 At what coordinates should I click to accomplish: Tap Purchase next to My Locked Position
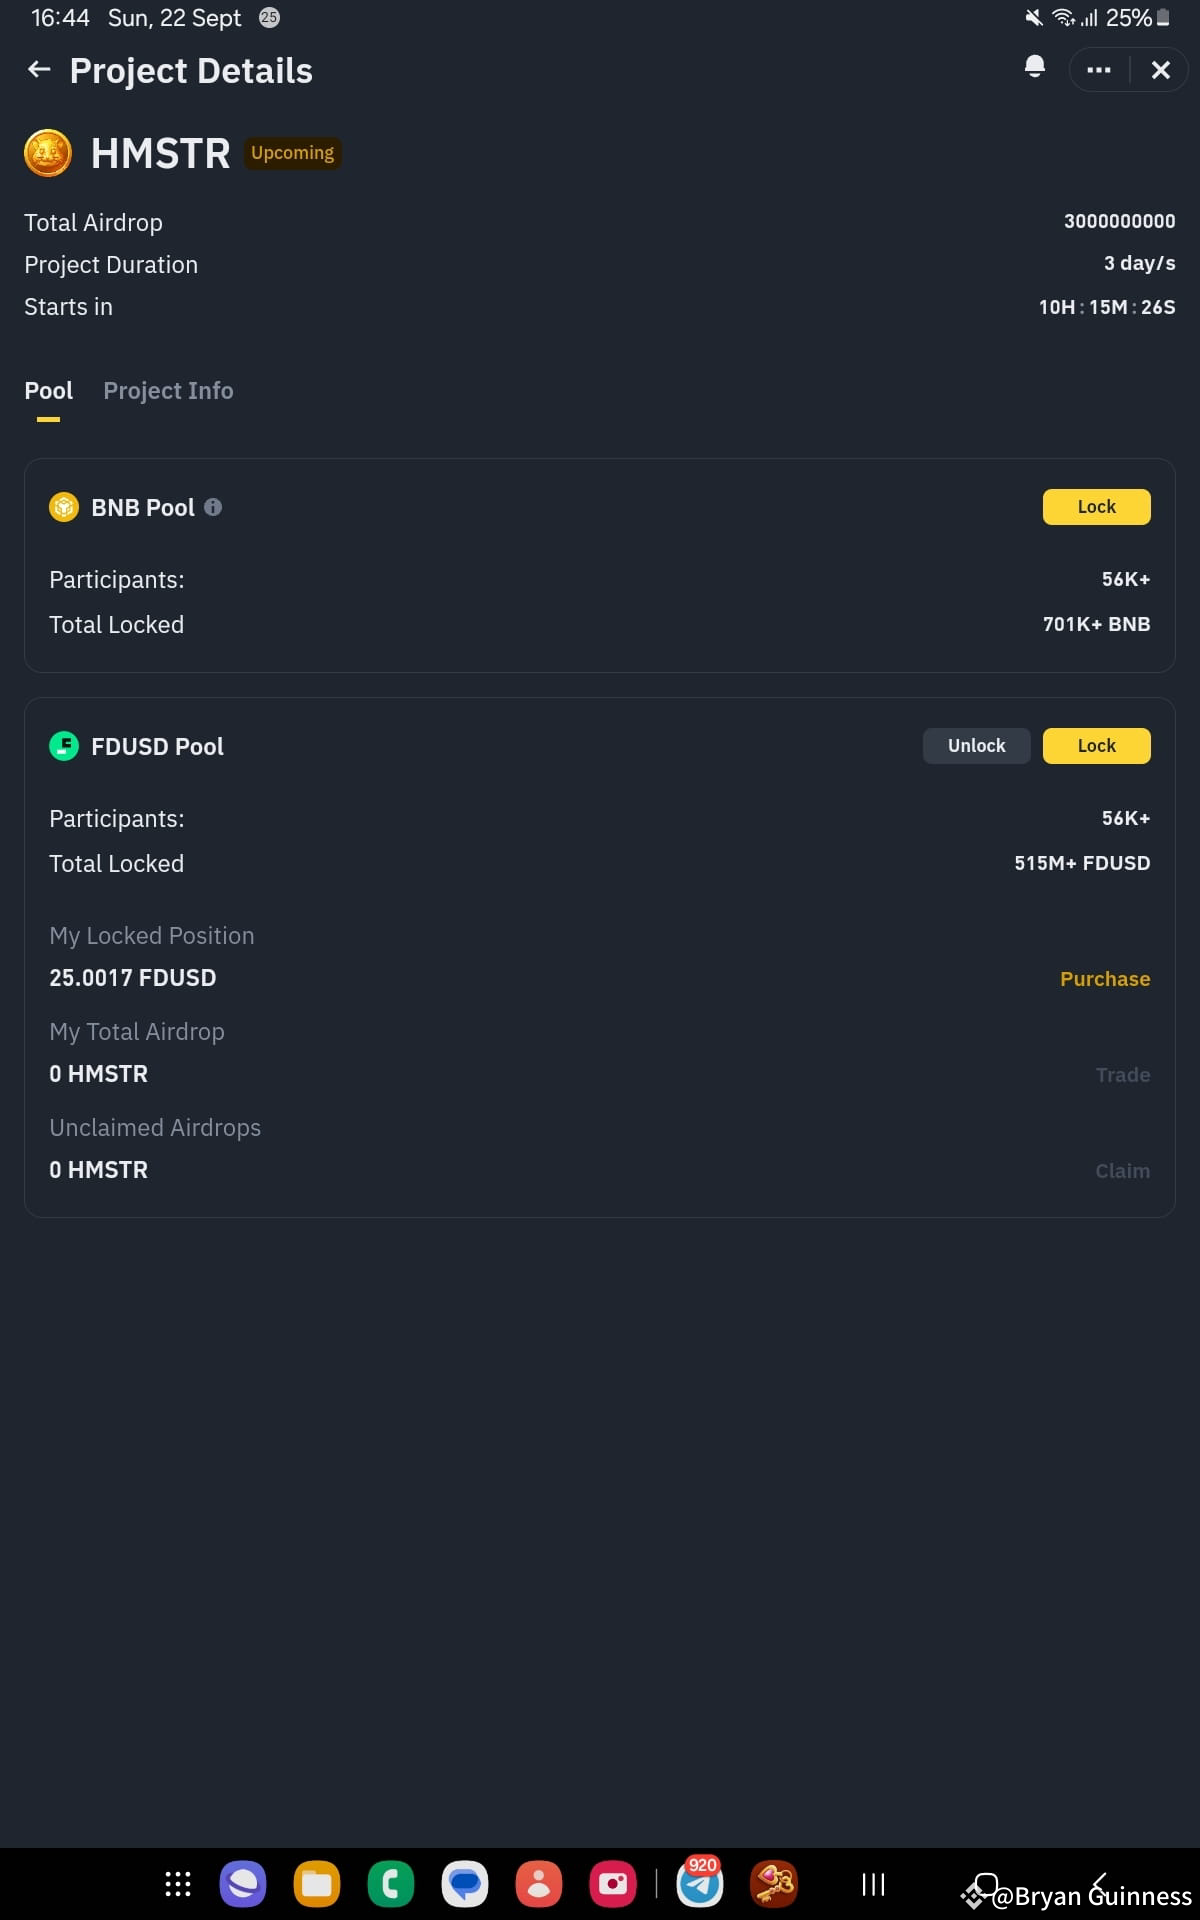(x=1104, y=979)
